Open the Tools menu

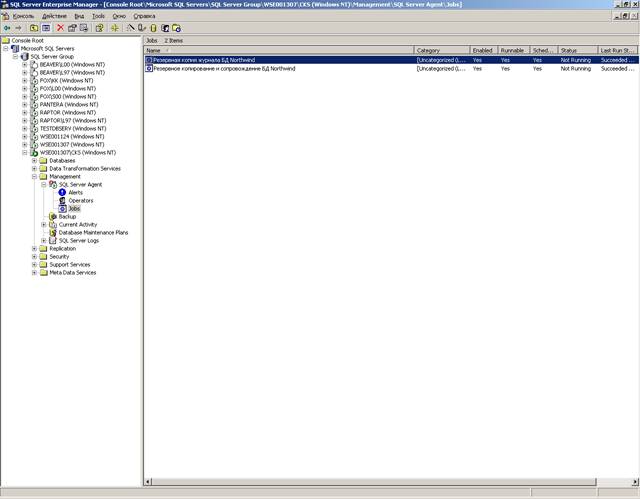tap(98, 16)
